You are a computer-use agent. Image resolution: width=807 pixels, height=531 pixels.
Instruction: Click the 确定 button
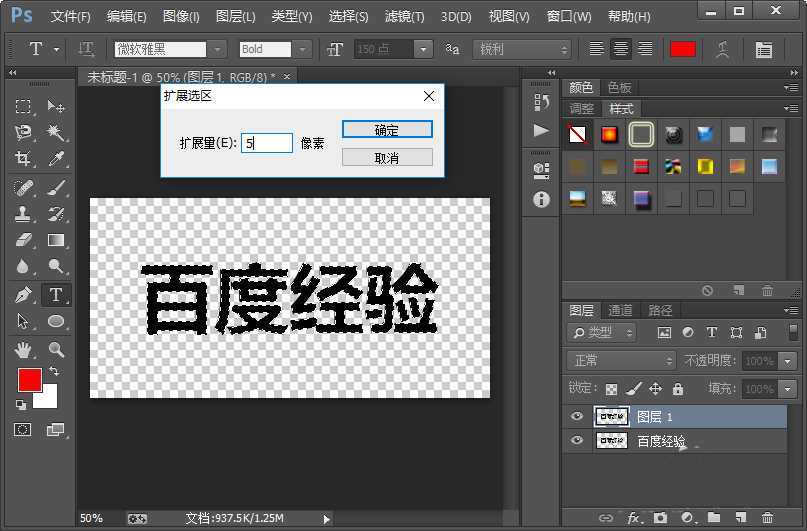[387, 130]
